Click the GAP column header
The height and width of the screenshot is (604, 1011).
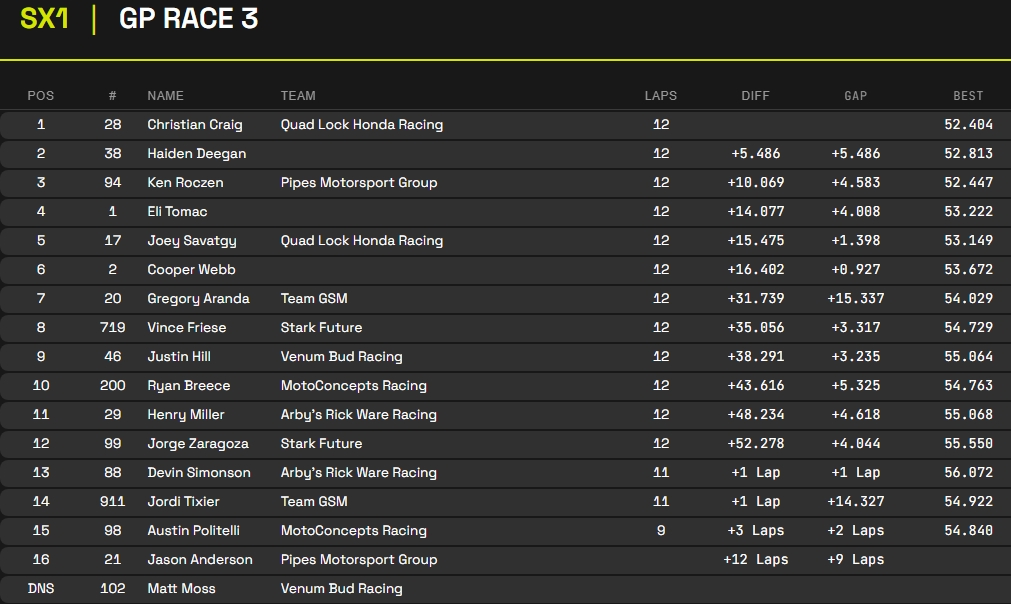[855, 96]
